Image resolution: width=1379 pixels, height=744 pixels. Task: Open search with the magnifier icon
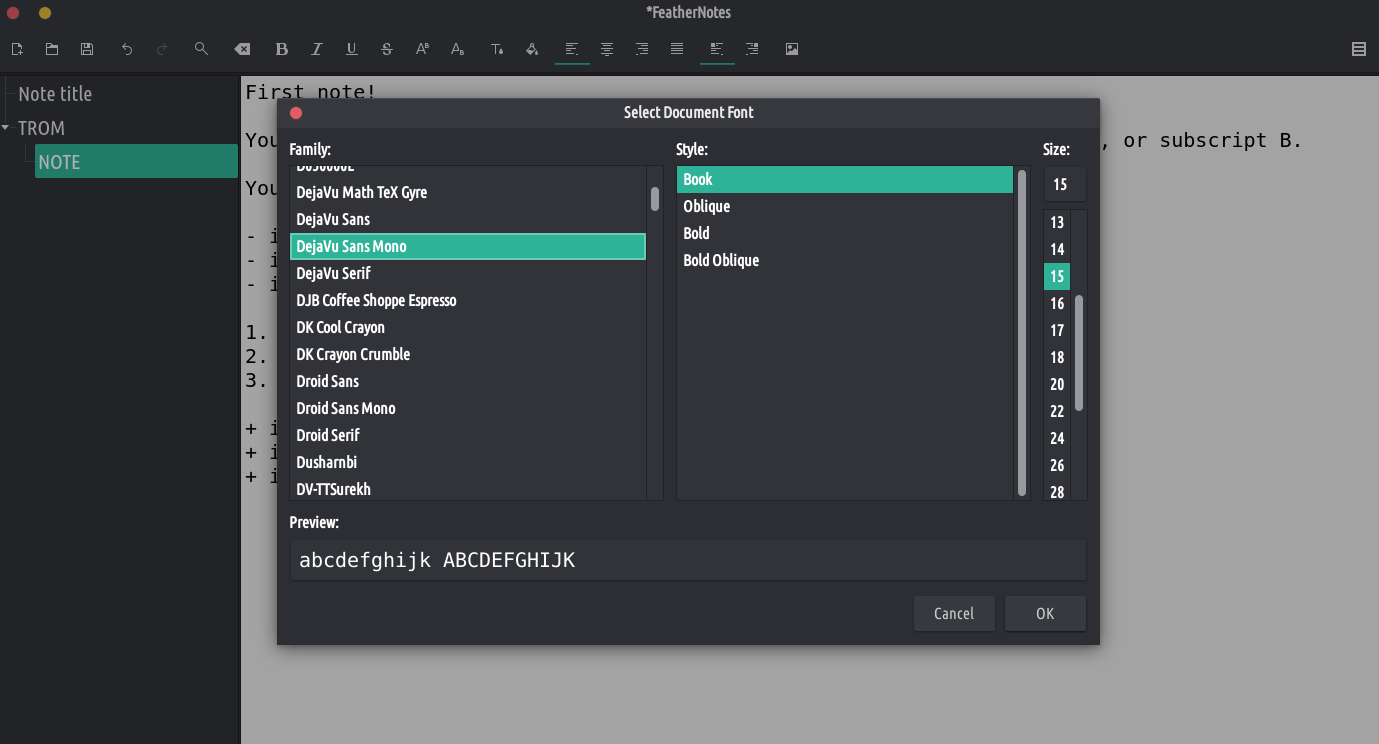click(201, 49)
